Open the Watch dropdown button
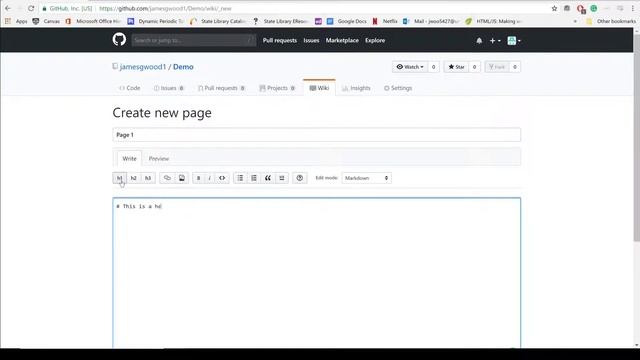Image resolution: width=640 pixels, height=360 pixels. point(410,67)
